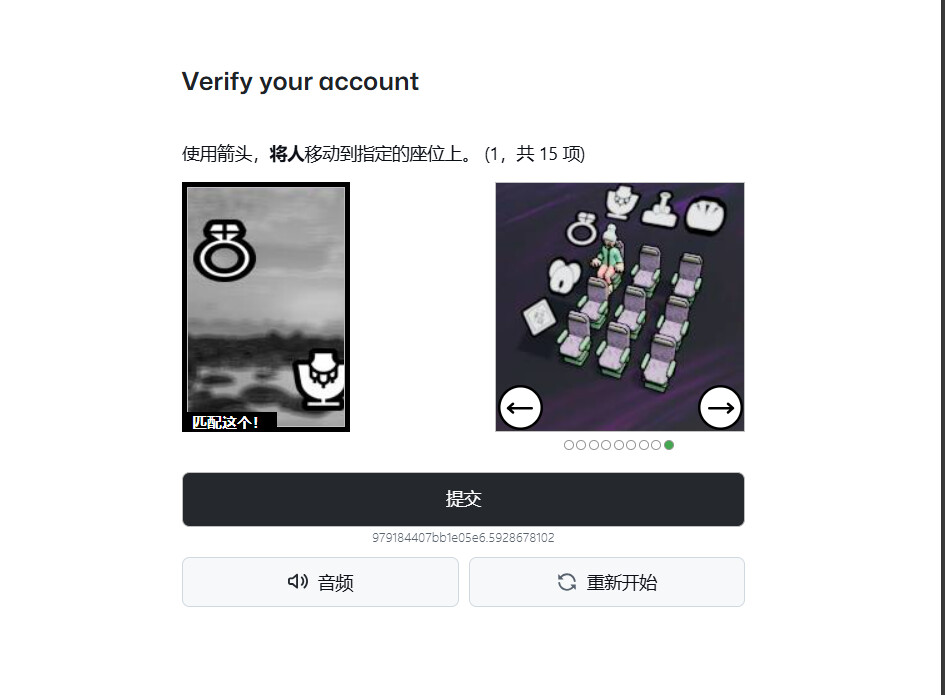The width and height of the screenshot is (945, 695).
Task: Click the joystick icon above the seats
Action: (x=662, y=209)
